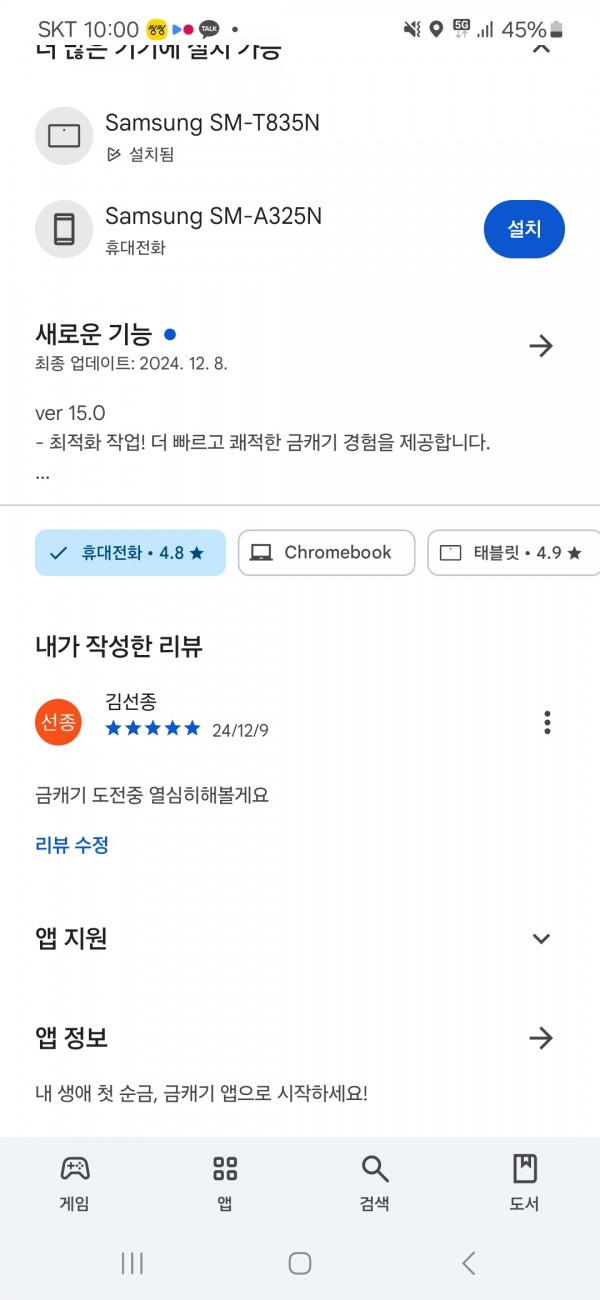This screenshot has height=1300, width=600.
Task: Tap the Samsung SM-A325N phone device icon
Action: pyautogui.click(x=64, y=229)
